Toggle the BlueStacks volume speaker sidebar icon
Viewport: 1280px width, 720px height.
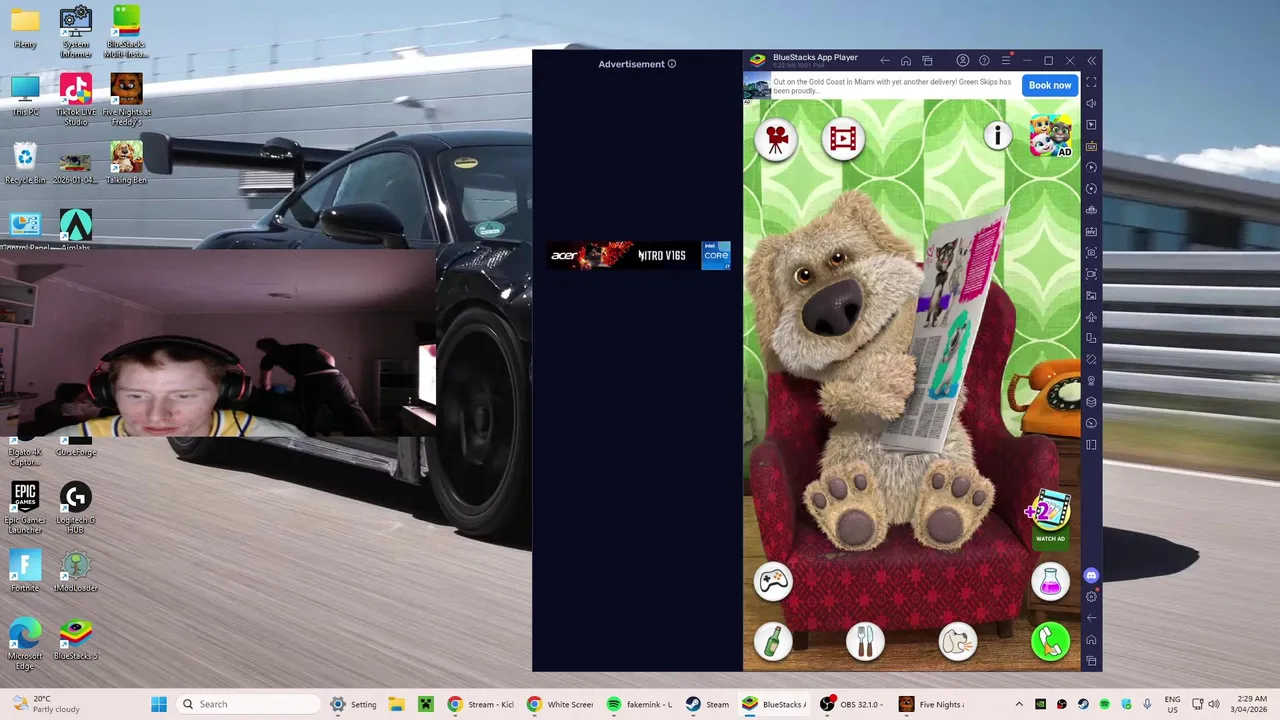[x=1091, y=103]
